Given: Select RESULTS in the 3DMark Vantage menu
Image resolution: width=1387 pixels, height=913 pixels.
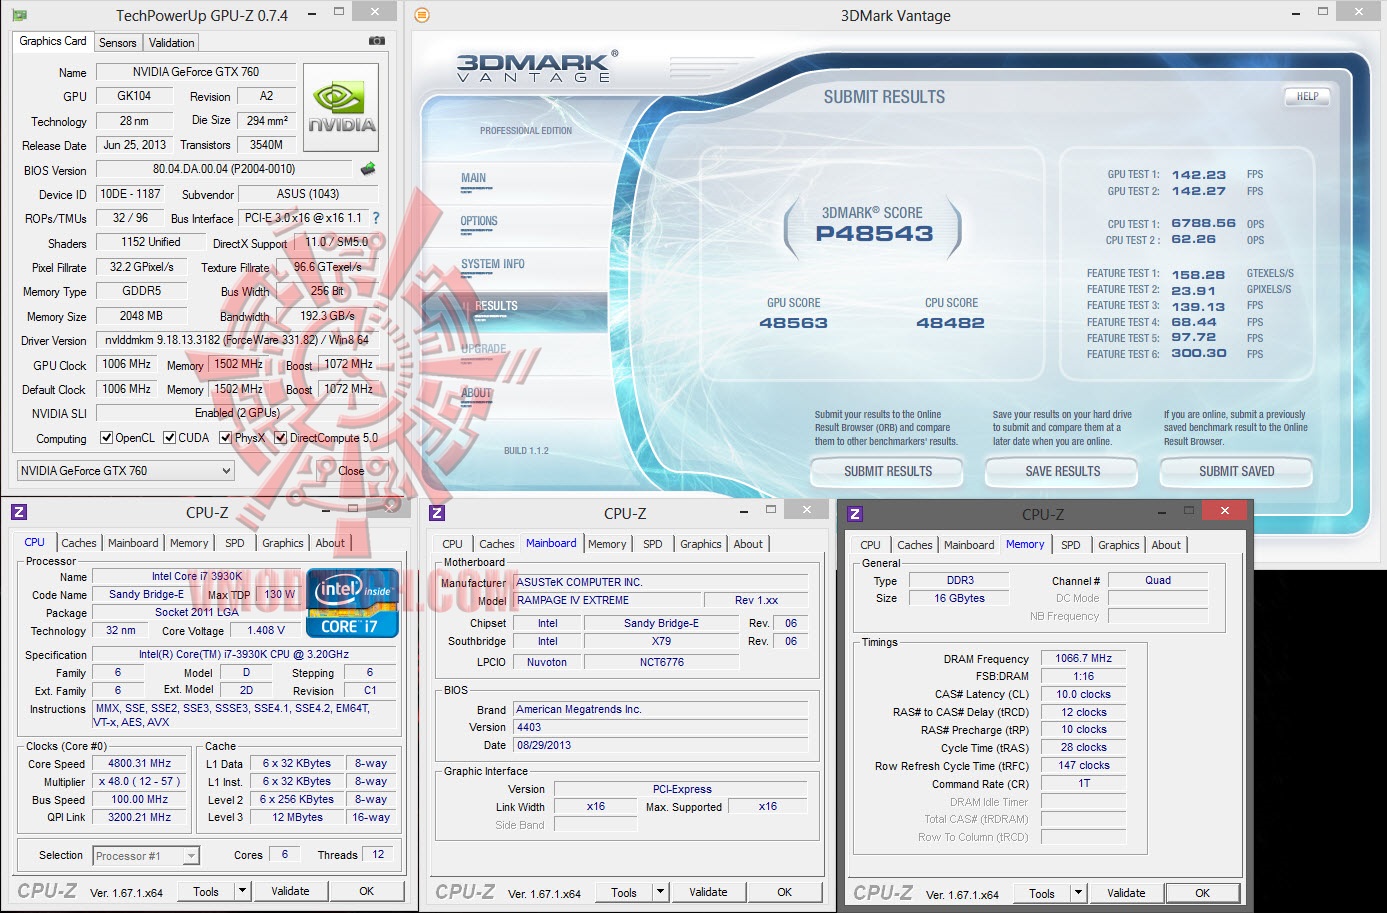Looking at the screenshot, I should (496, 306).
